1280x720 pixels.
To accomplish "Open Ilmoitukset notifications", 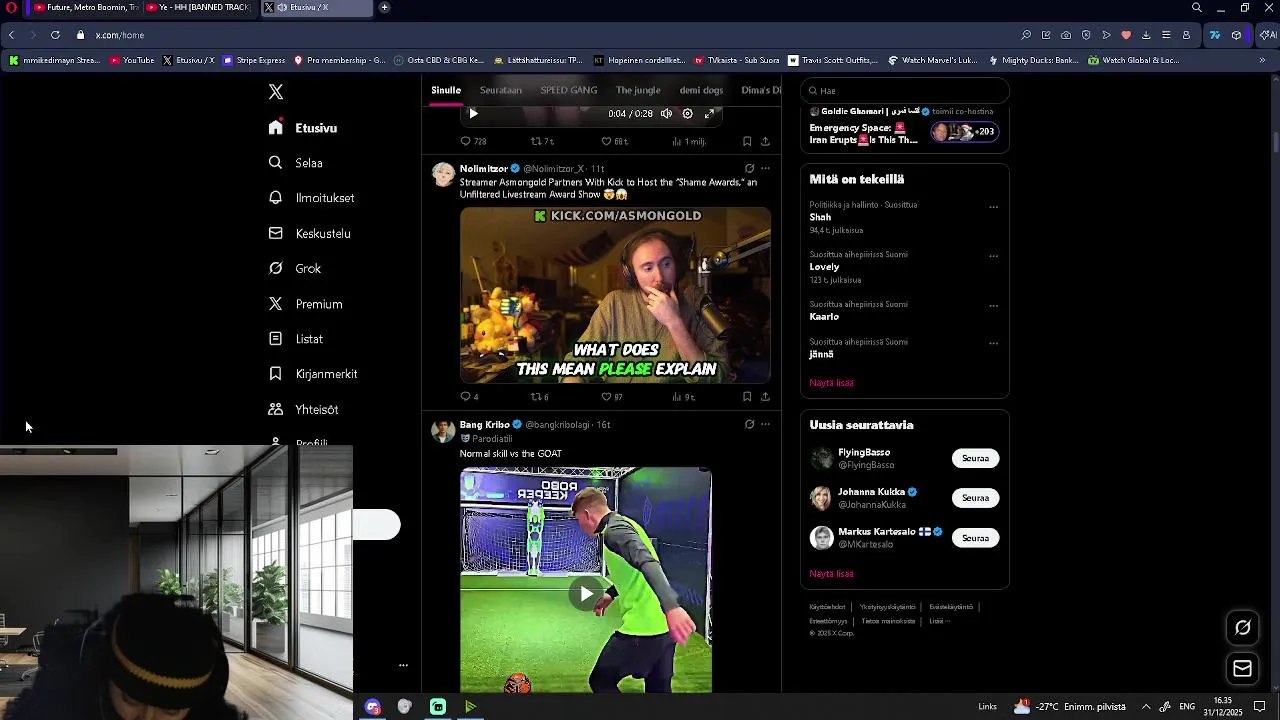I will [312, 198].
